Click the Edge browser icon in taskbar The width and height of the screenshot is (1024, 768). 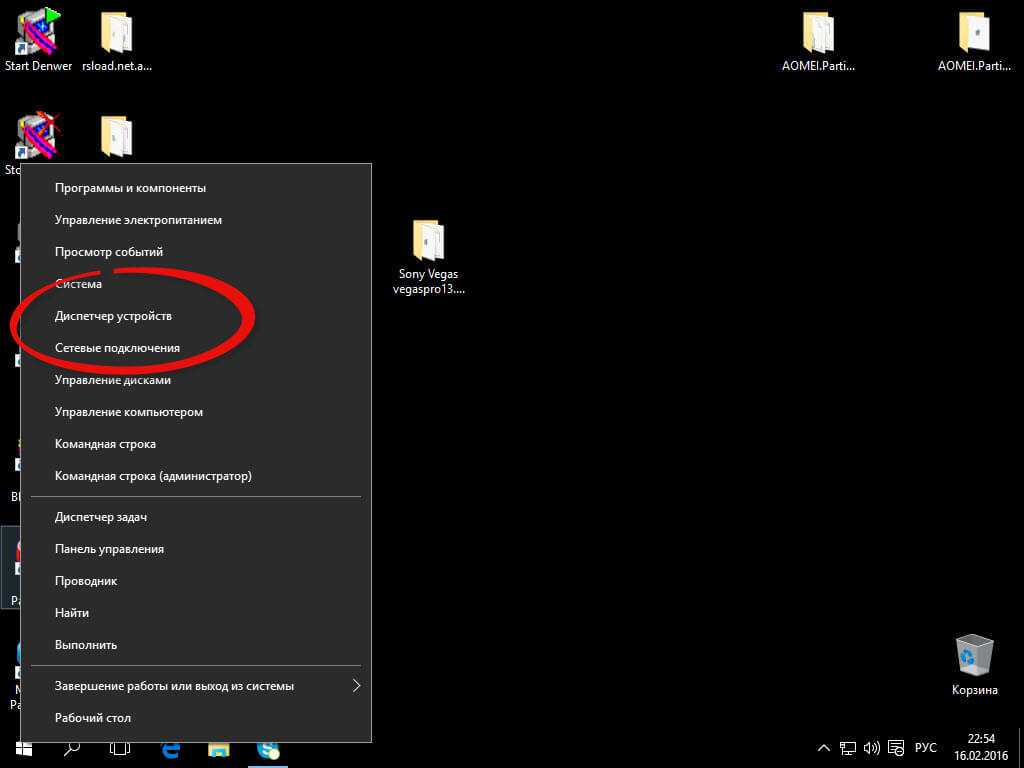[170, 748]
